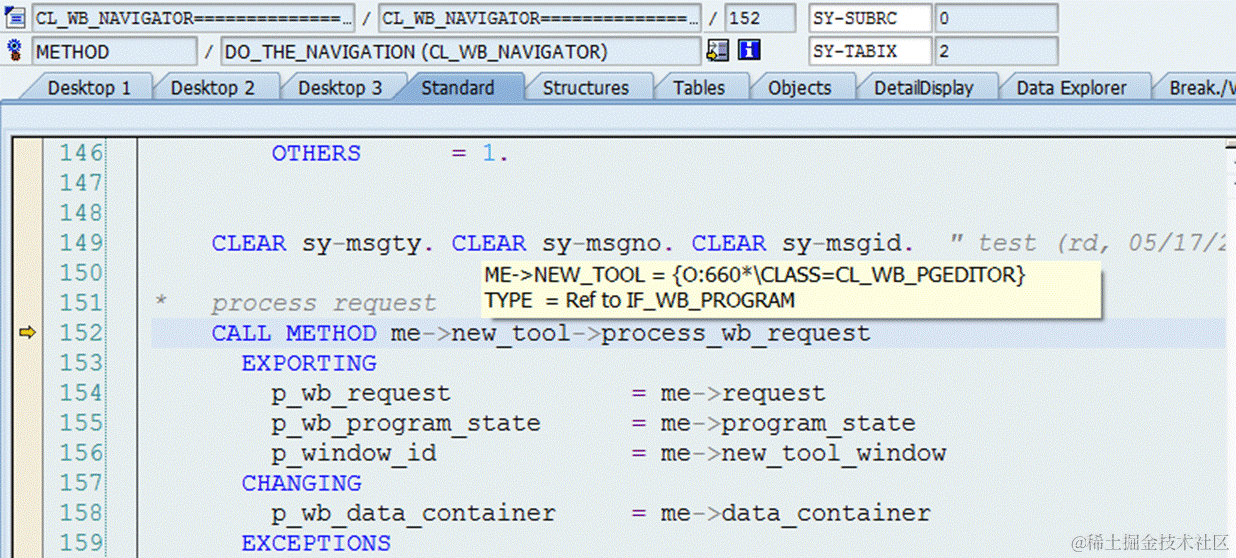Click the OTHERS keyword on line 146

coord(316,153)
